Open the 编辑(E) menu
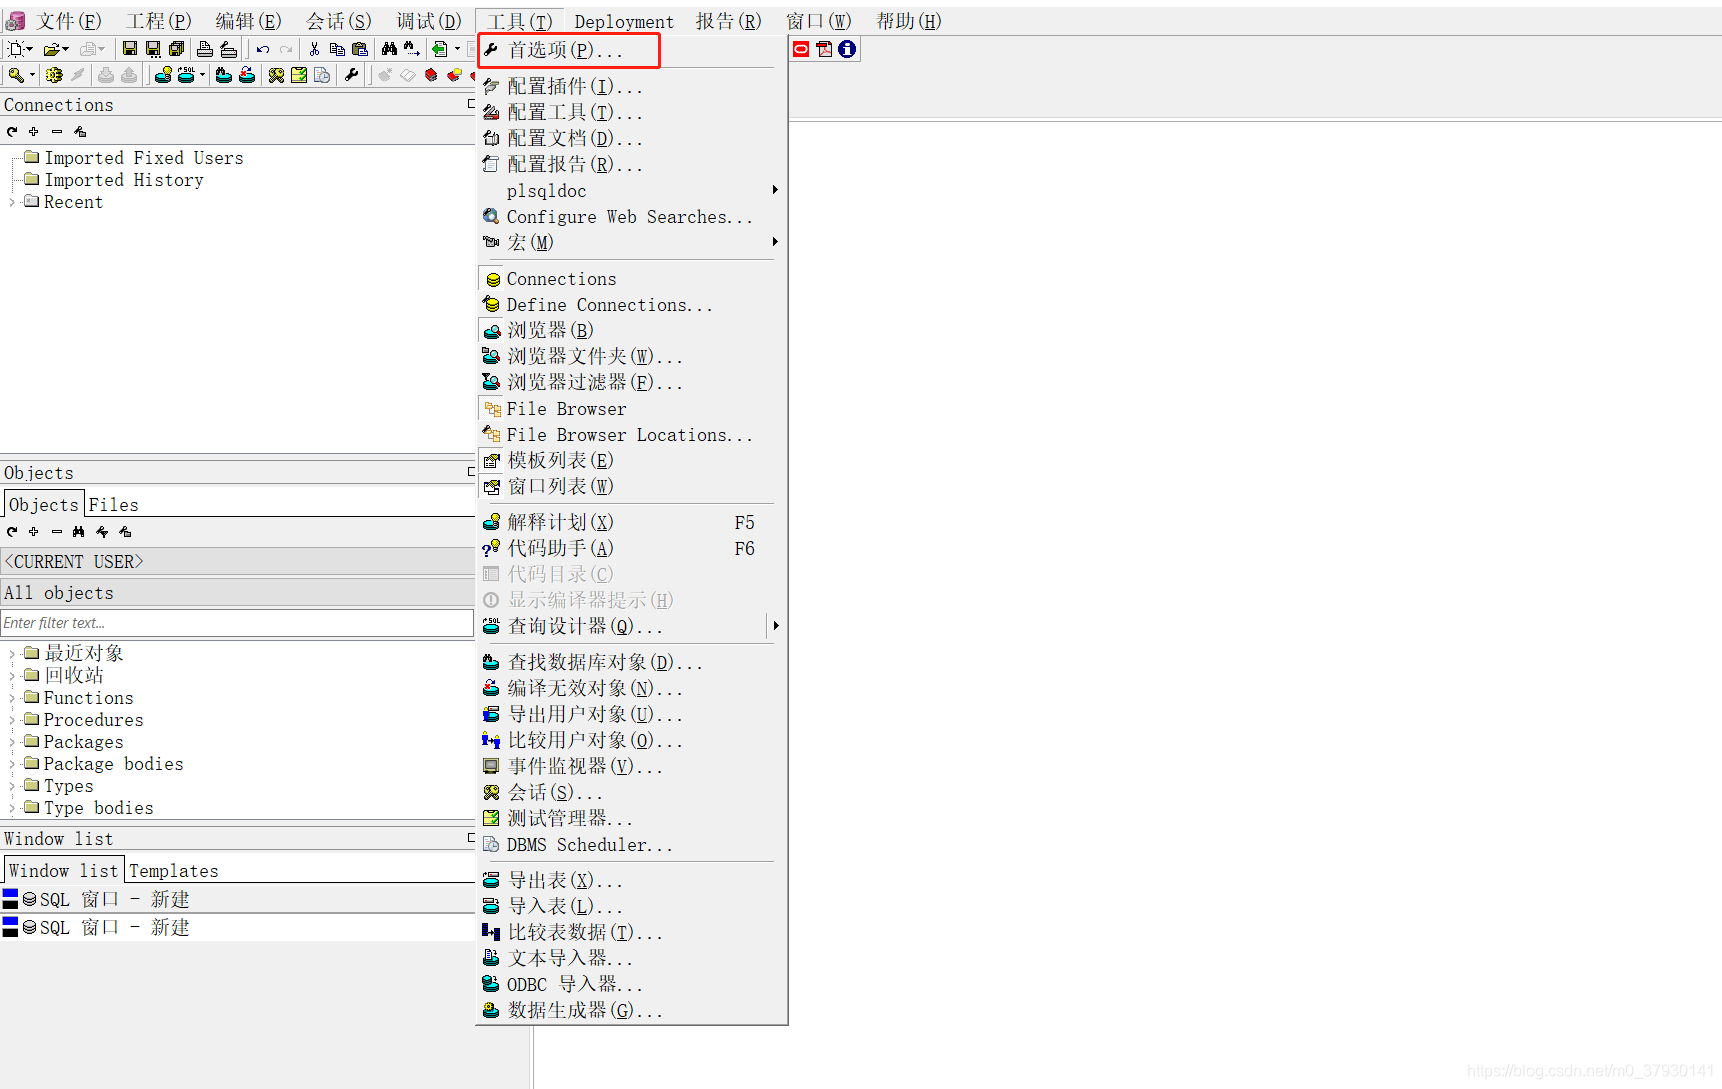1722x1089 pixels. click(x=248, y=21)
